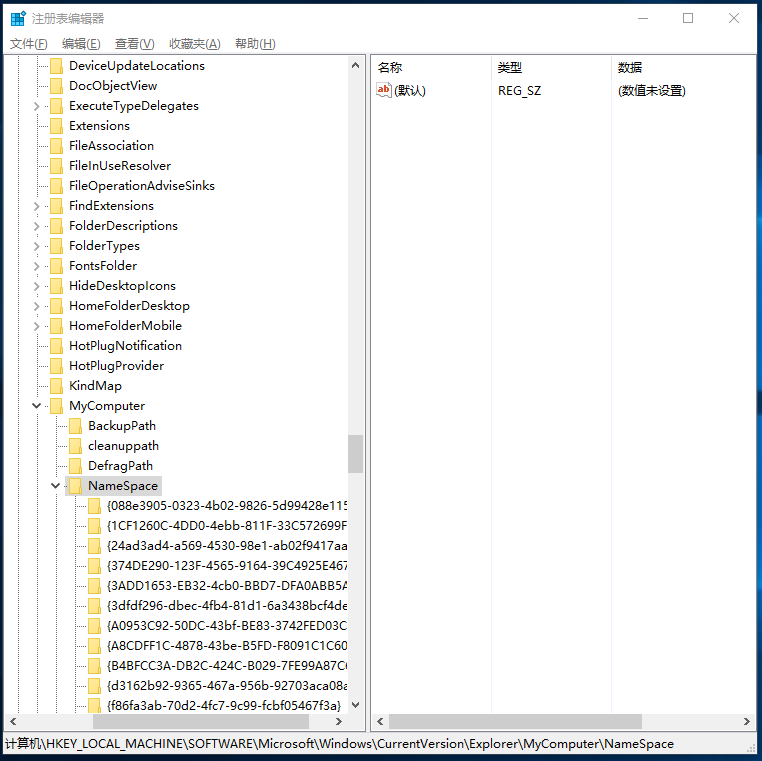
Task: Click the HotPlugNotification folder icon
Action: pos(56,346)
